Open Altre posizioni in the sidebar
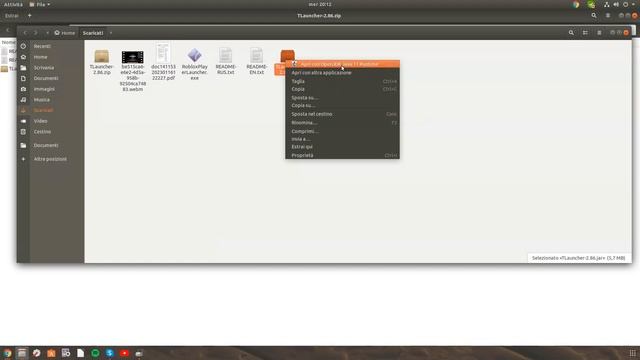This screenshot has width=640, height=360. (50, 159)
